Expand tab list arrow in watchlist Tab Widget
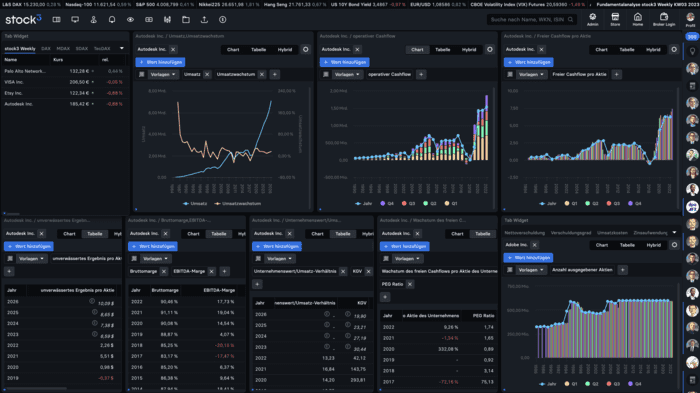700x393 pixels. coord(122,48)
